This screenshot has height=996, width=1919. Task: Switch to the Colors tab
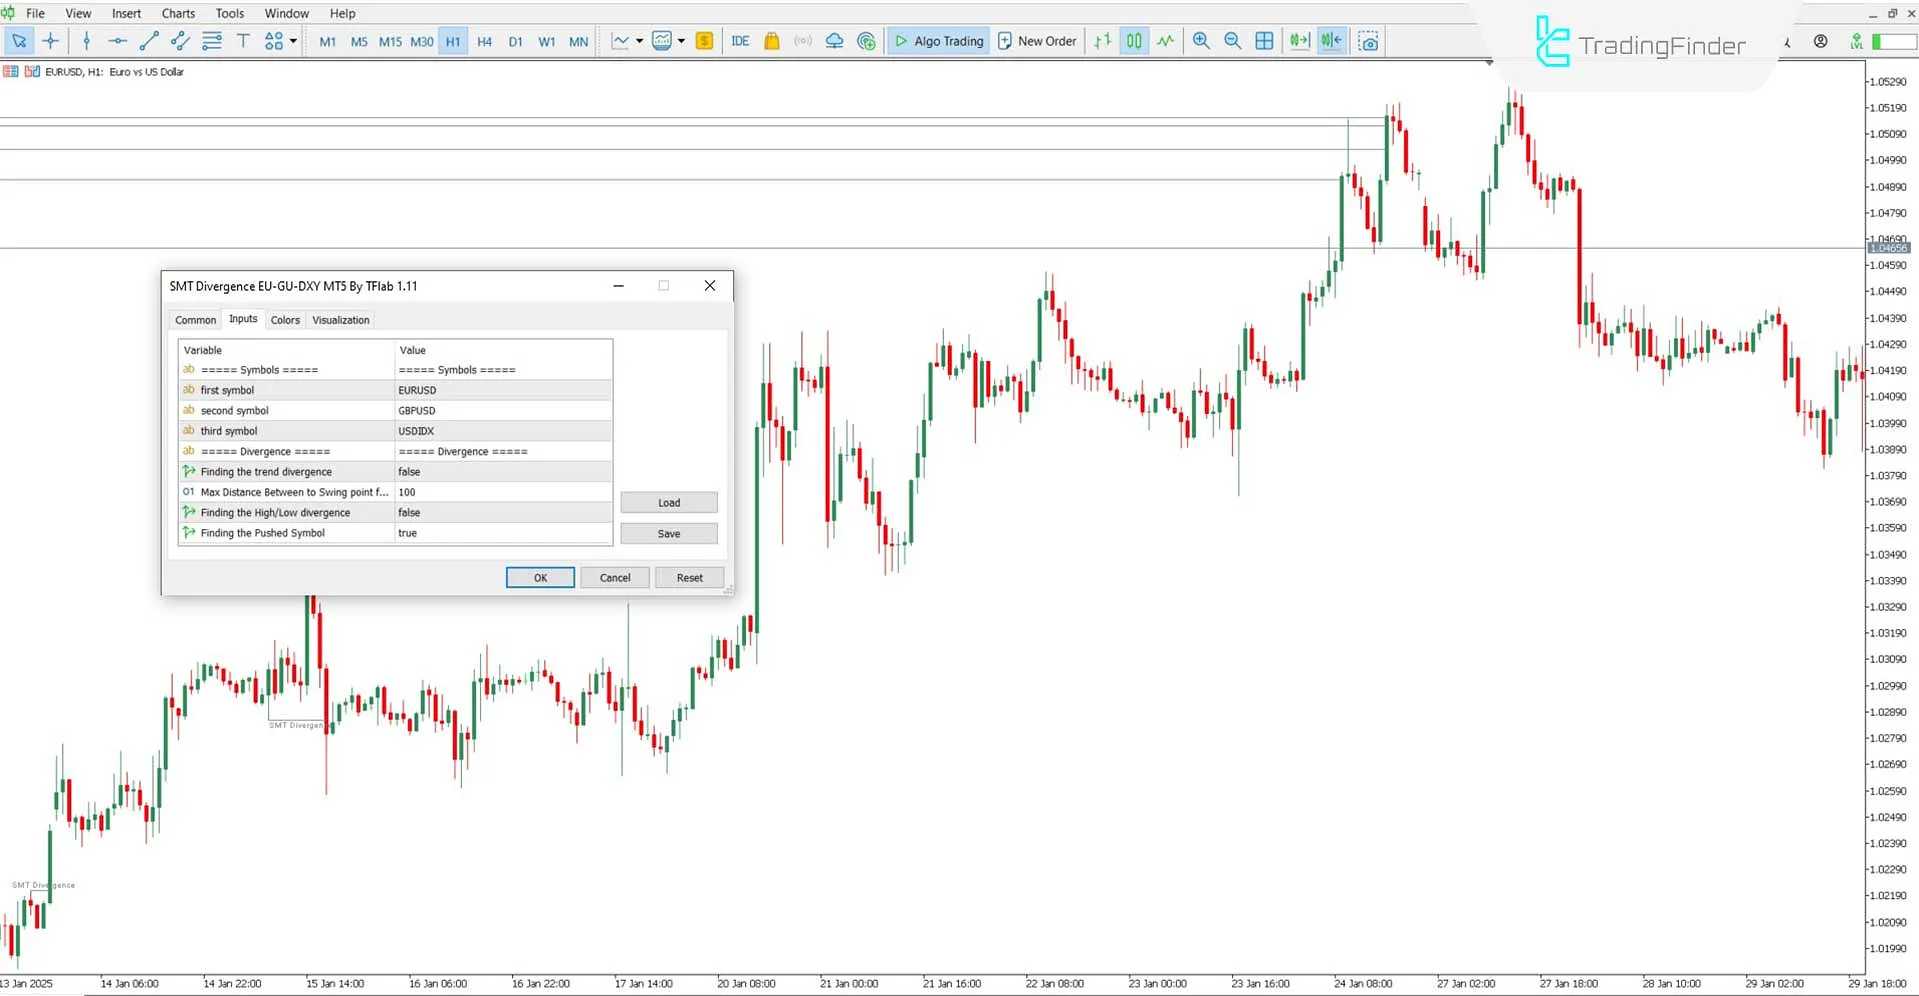coord(285,320)
